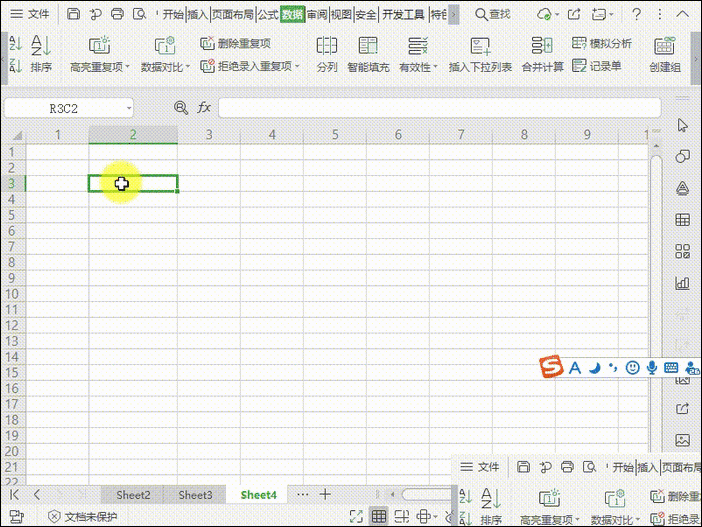Open the 安全 ribbon tab
This screenshot has width=702, height=527.
click(366, 14)
